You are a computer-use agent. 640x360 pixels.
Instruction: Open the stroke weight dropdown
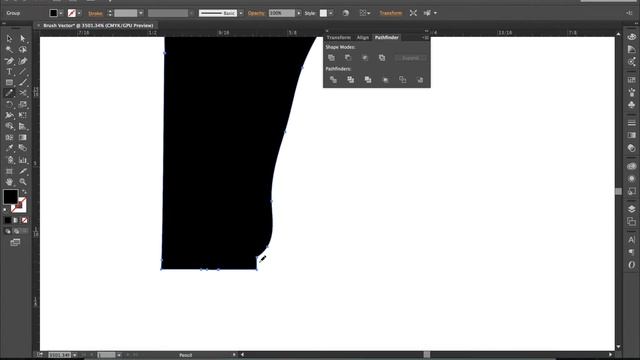click(x=141, y=13)
